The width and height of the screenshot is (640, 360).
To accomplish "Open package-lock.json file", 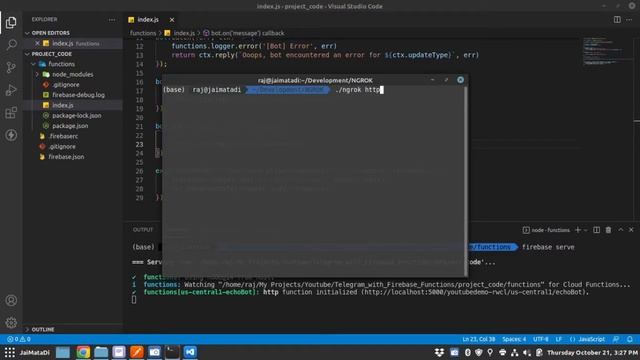I will pyautogui.click(x=76, y=116).
